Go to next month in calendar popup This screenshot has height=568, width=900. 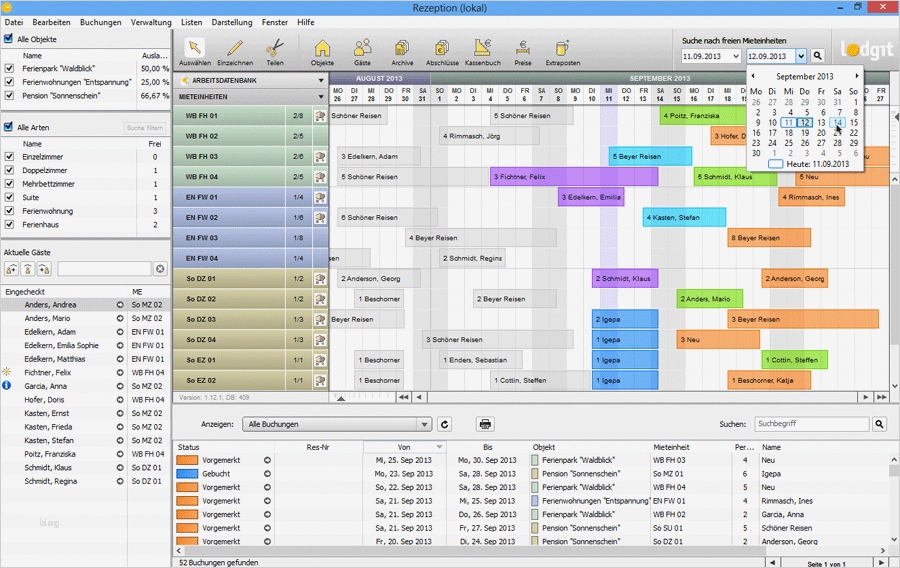856,76
